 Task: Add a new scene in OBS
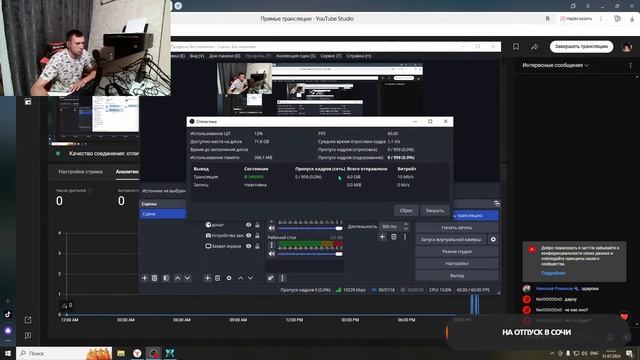pos(144,278)
